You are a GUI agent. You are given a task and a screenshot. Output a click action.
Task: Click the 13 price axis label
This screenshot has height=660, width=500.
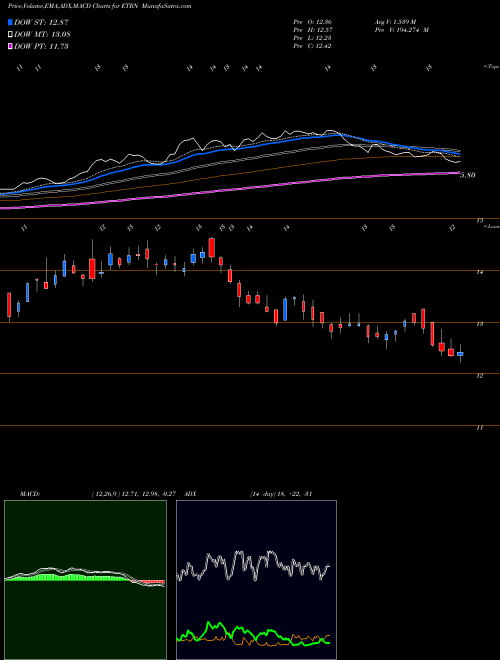(x=480, y=324)
